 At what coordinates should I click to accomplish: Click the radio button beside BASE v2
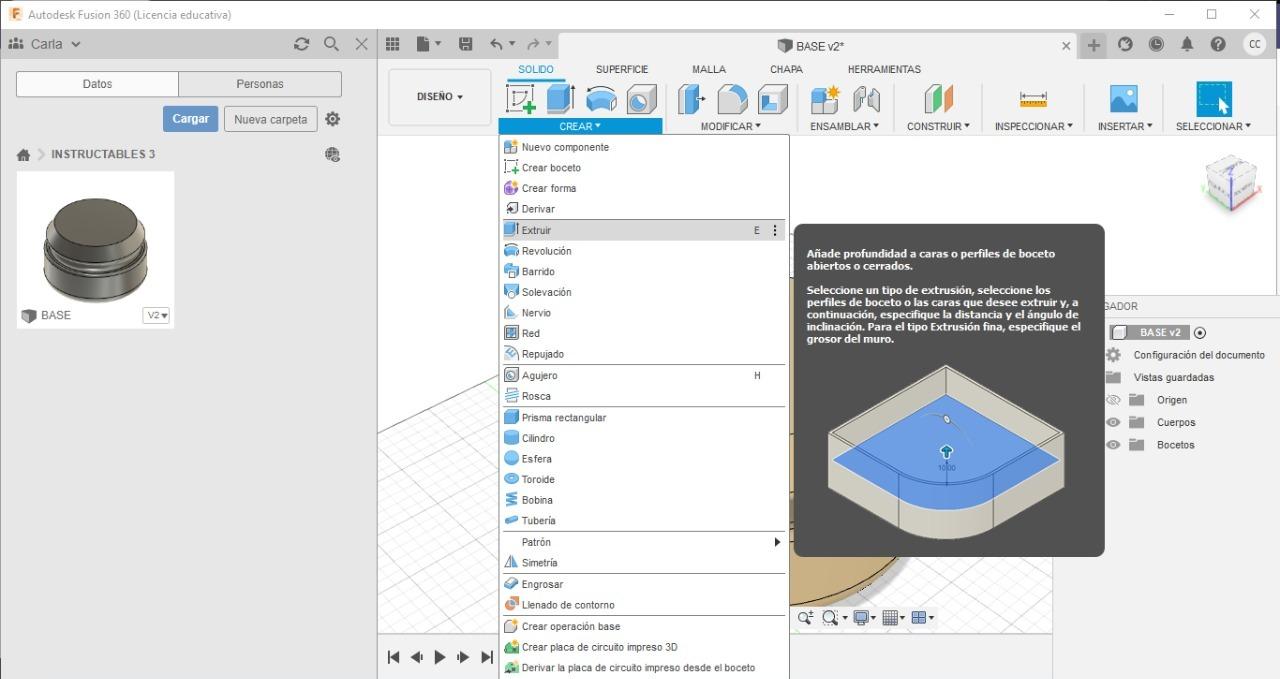tap(1200, 333)
